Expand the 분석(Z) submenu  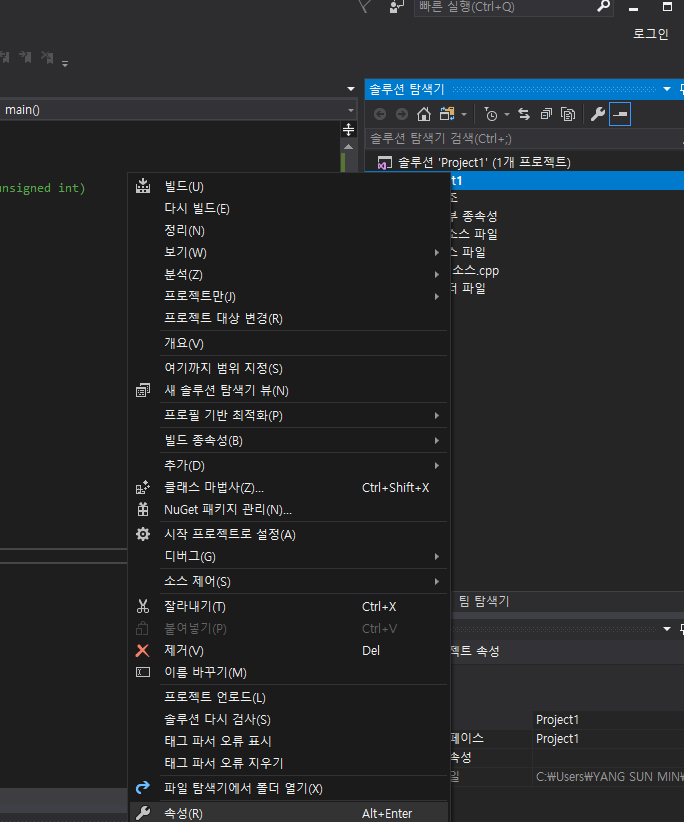(x=437, y=275)
